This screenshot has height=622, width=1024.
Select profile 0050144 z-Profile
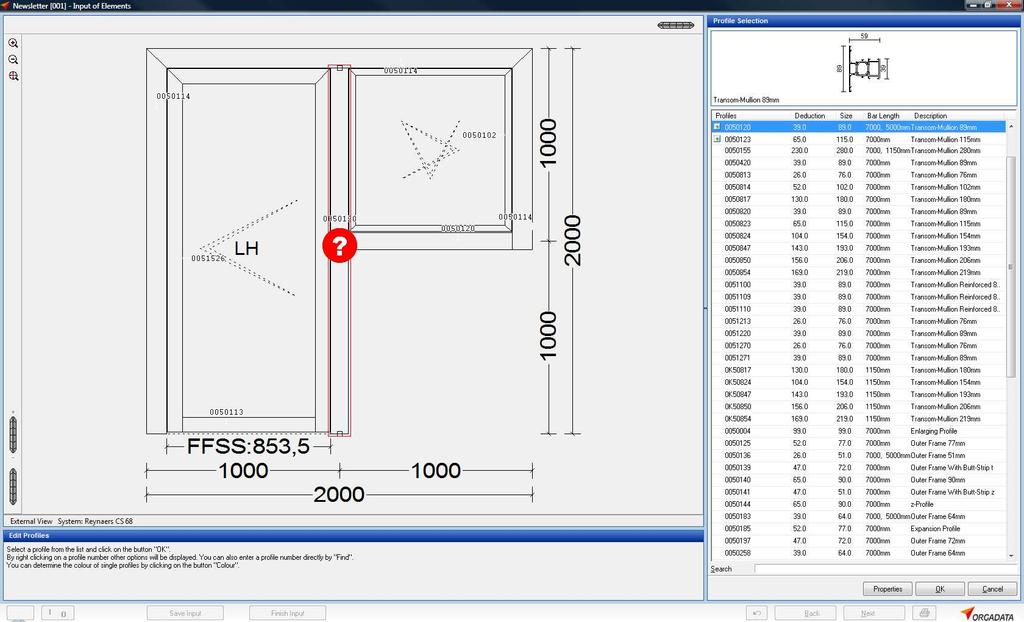click(859, 504)
